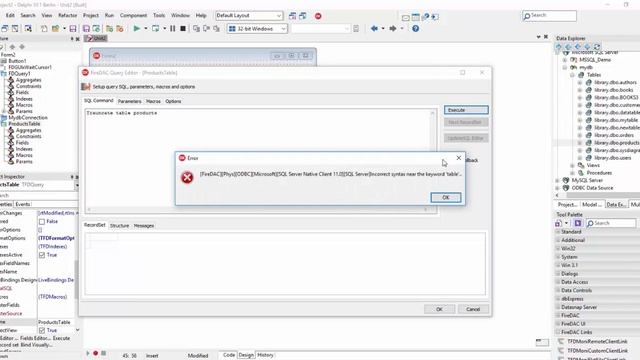640x360 pixels.
Task: Click the library.dbo.products table icon
Action: [589, 143]
